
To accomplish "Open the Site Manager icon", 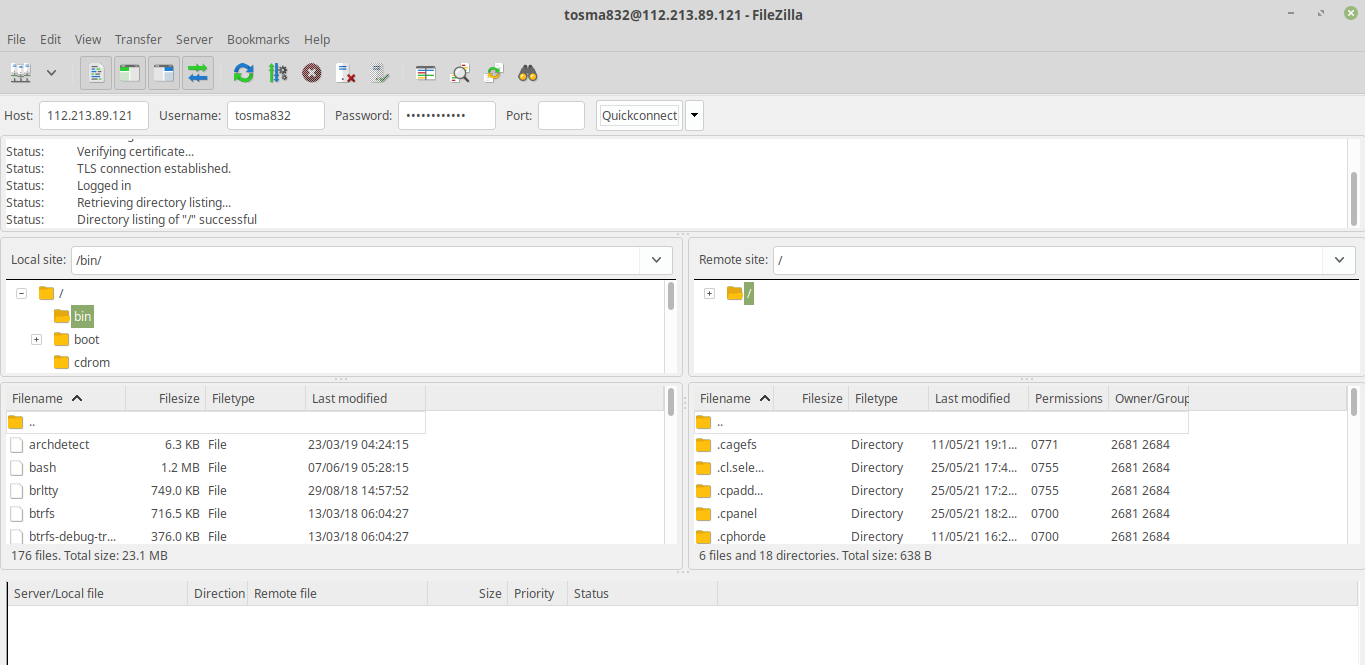I will click(x=21, y=73).
